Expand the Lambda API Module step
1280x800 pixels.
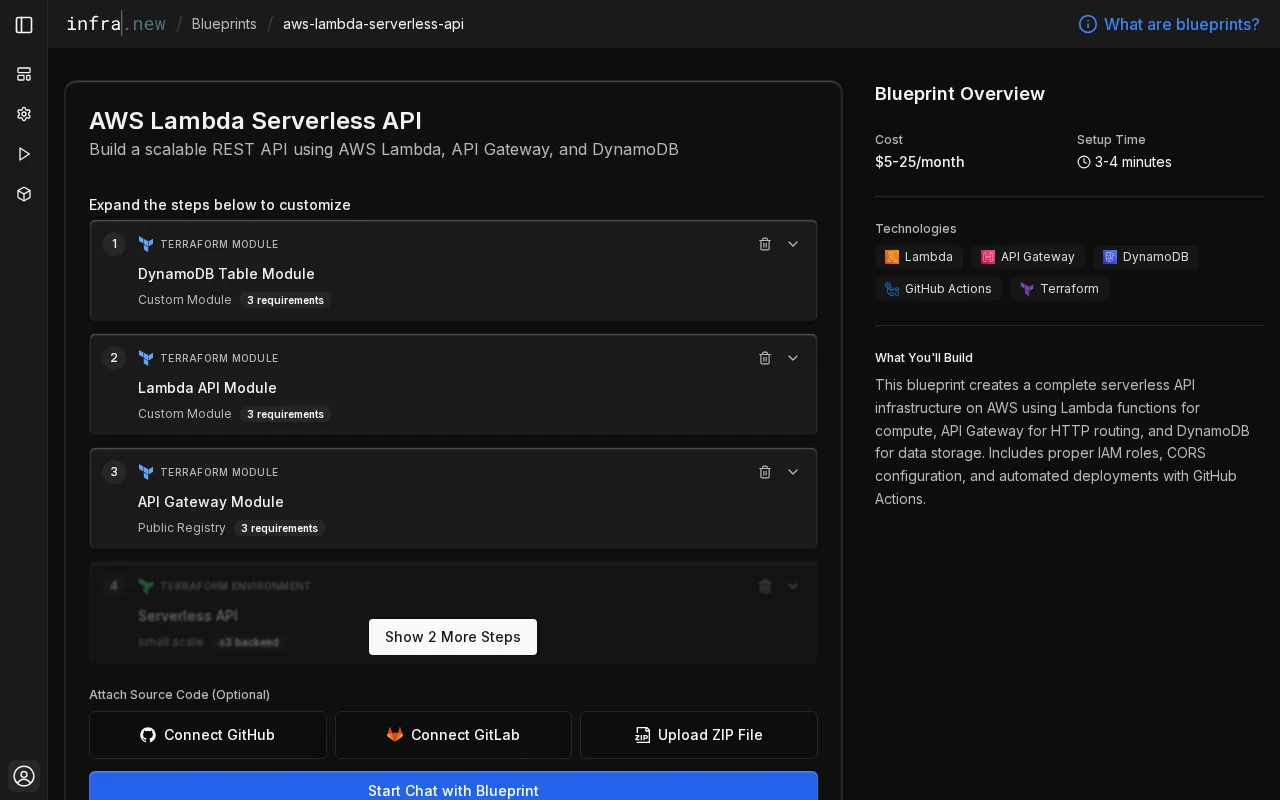pyautogui.click(x=793, y=358)
